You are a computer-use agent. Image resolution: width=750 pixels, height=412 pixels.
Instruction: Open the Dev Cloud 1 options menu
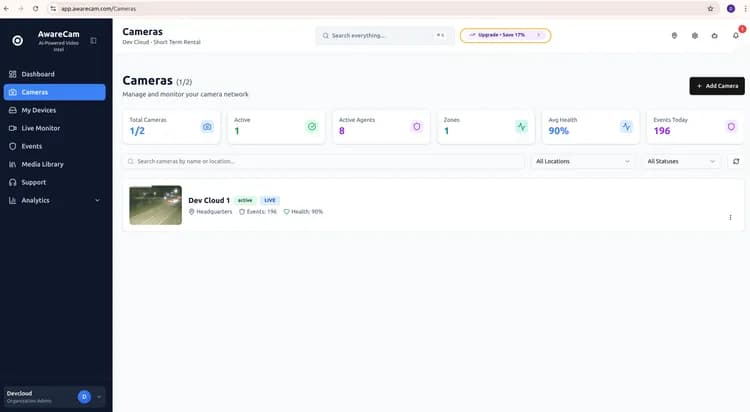tap(730, 217)
